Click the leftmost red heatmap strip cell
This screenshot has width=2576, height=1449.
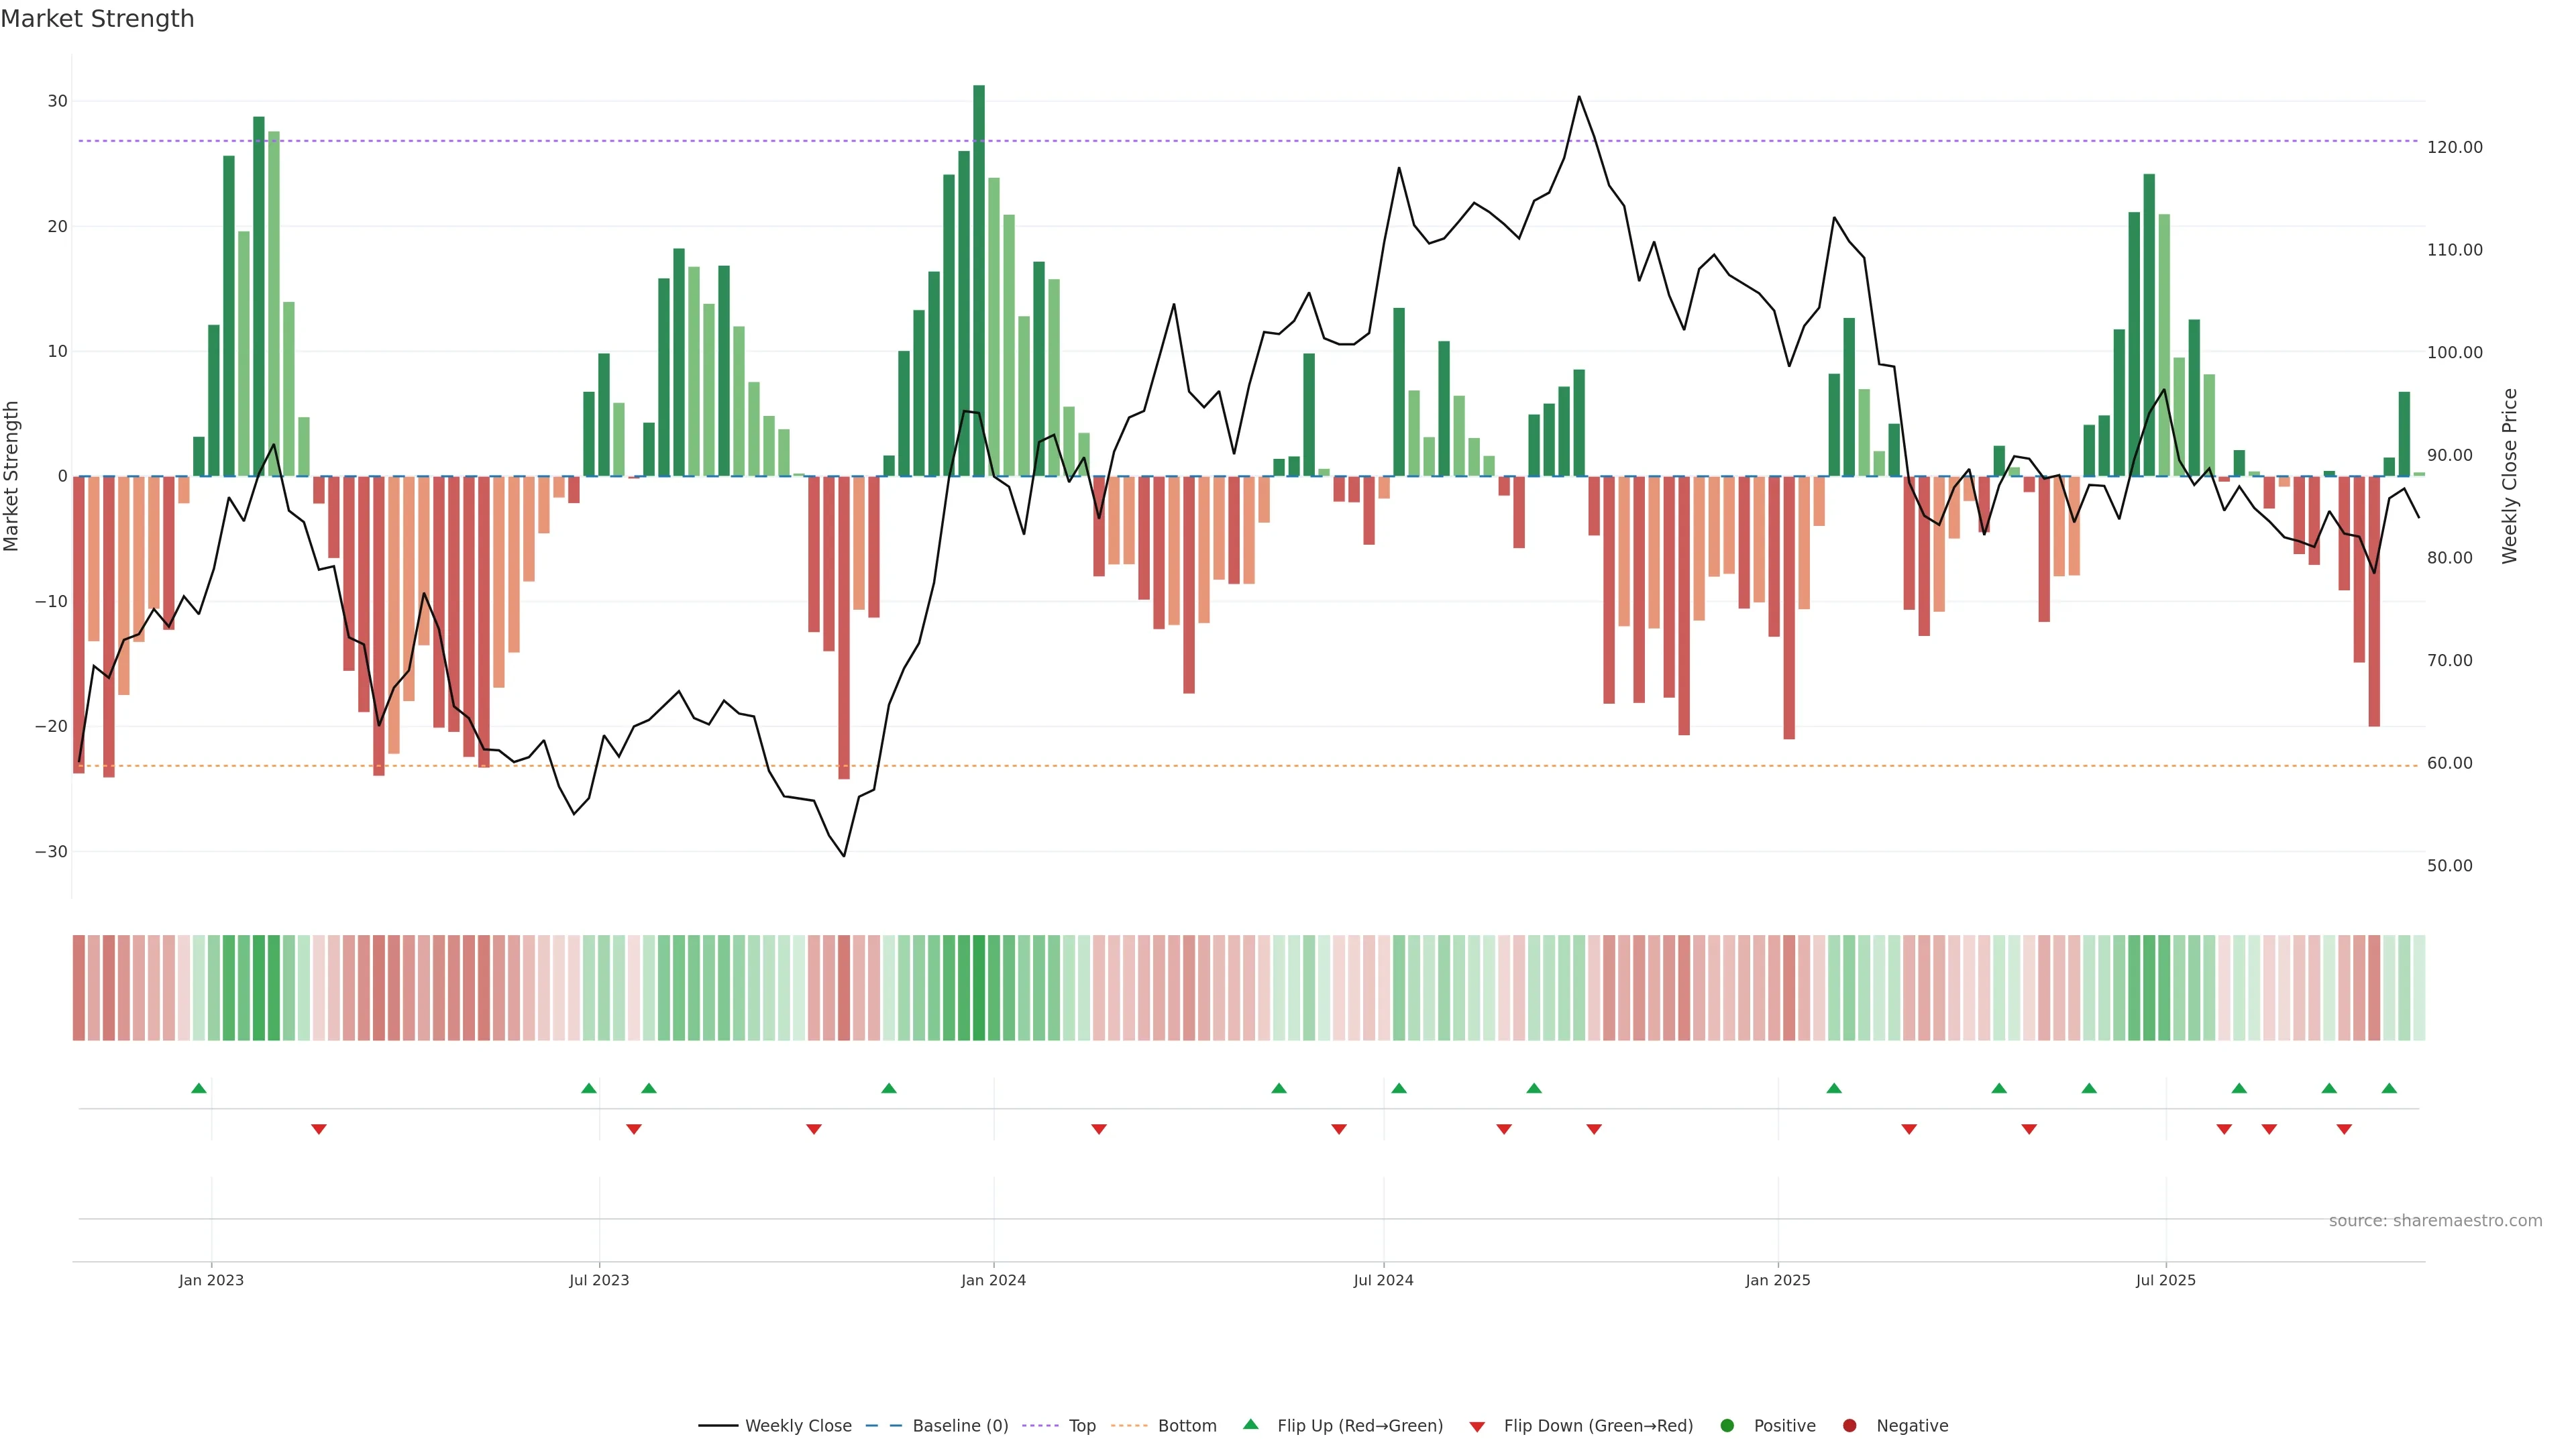point(79,988)
